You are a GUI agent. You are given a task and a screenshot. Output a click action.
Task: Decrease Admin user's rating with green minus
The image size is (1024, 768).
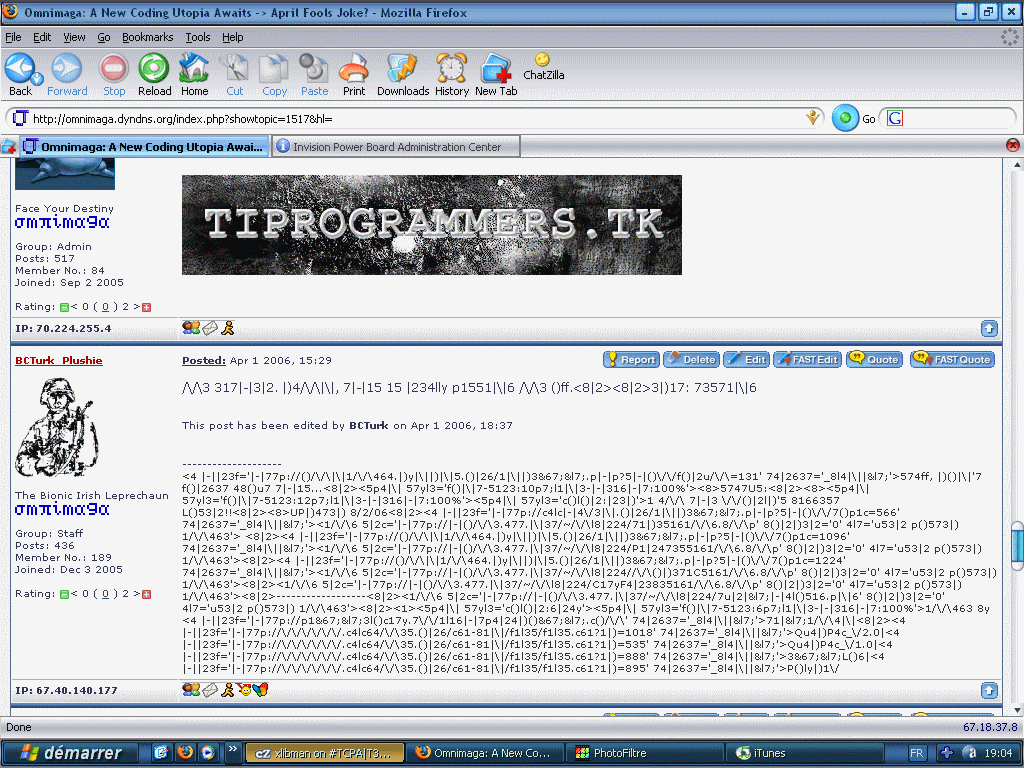64,308
